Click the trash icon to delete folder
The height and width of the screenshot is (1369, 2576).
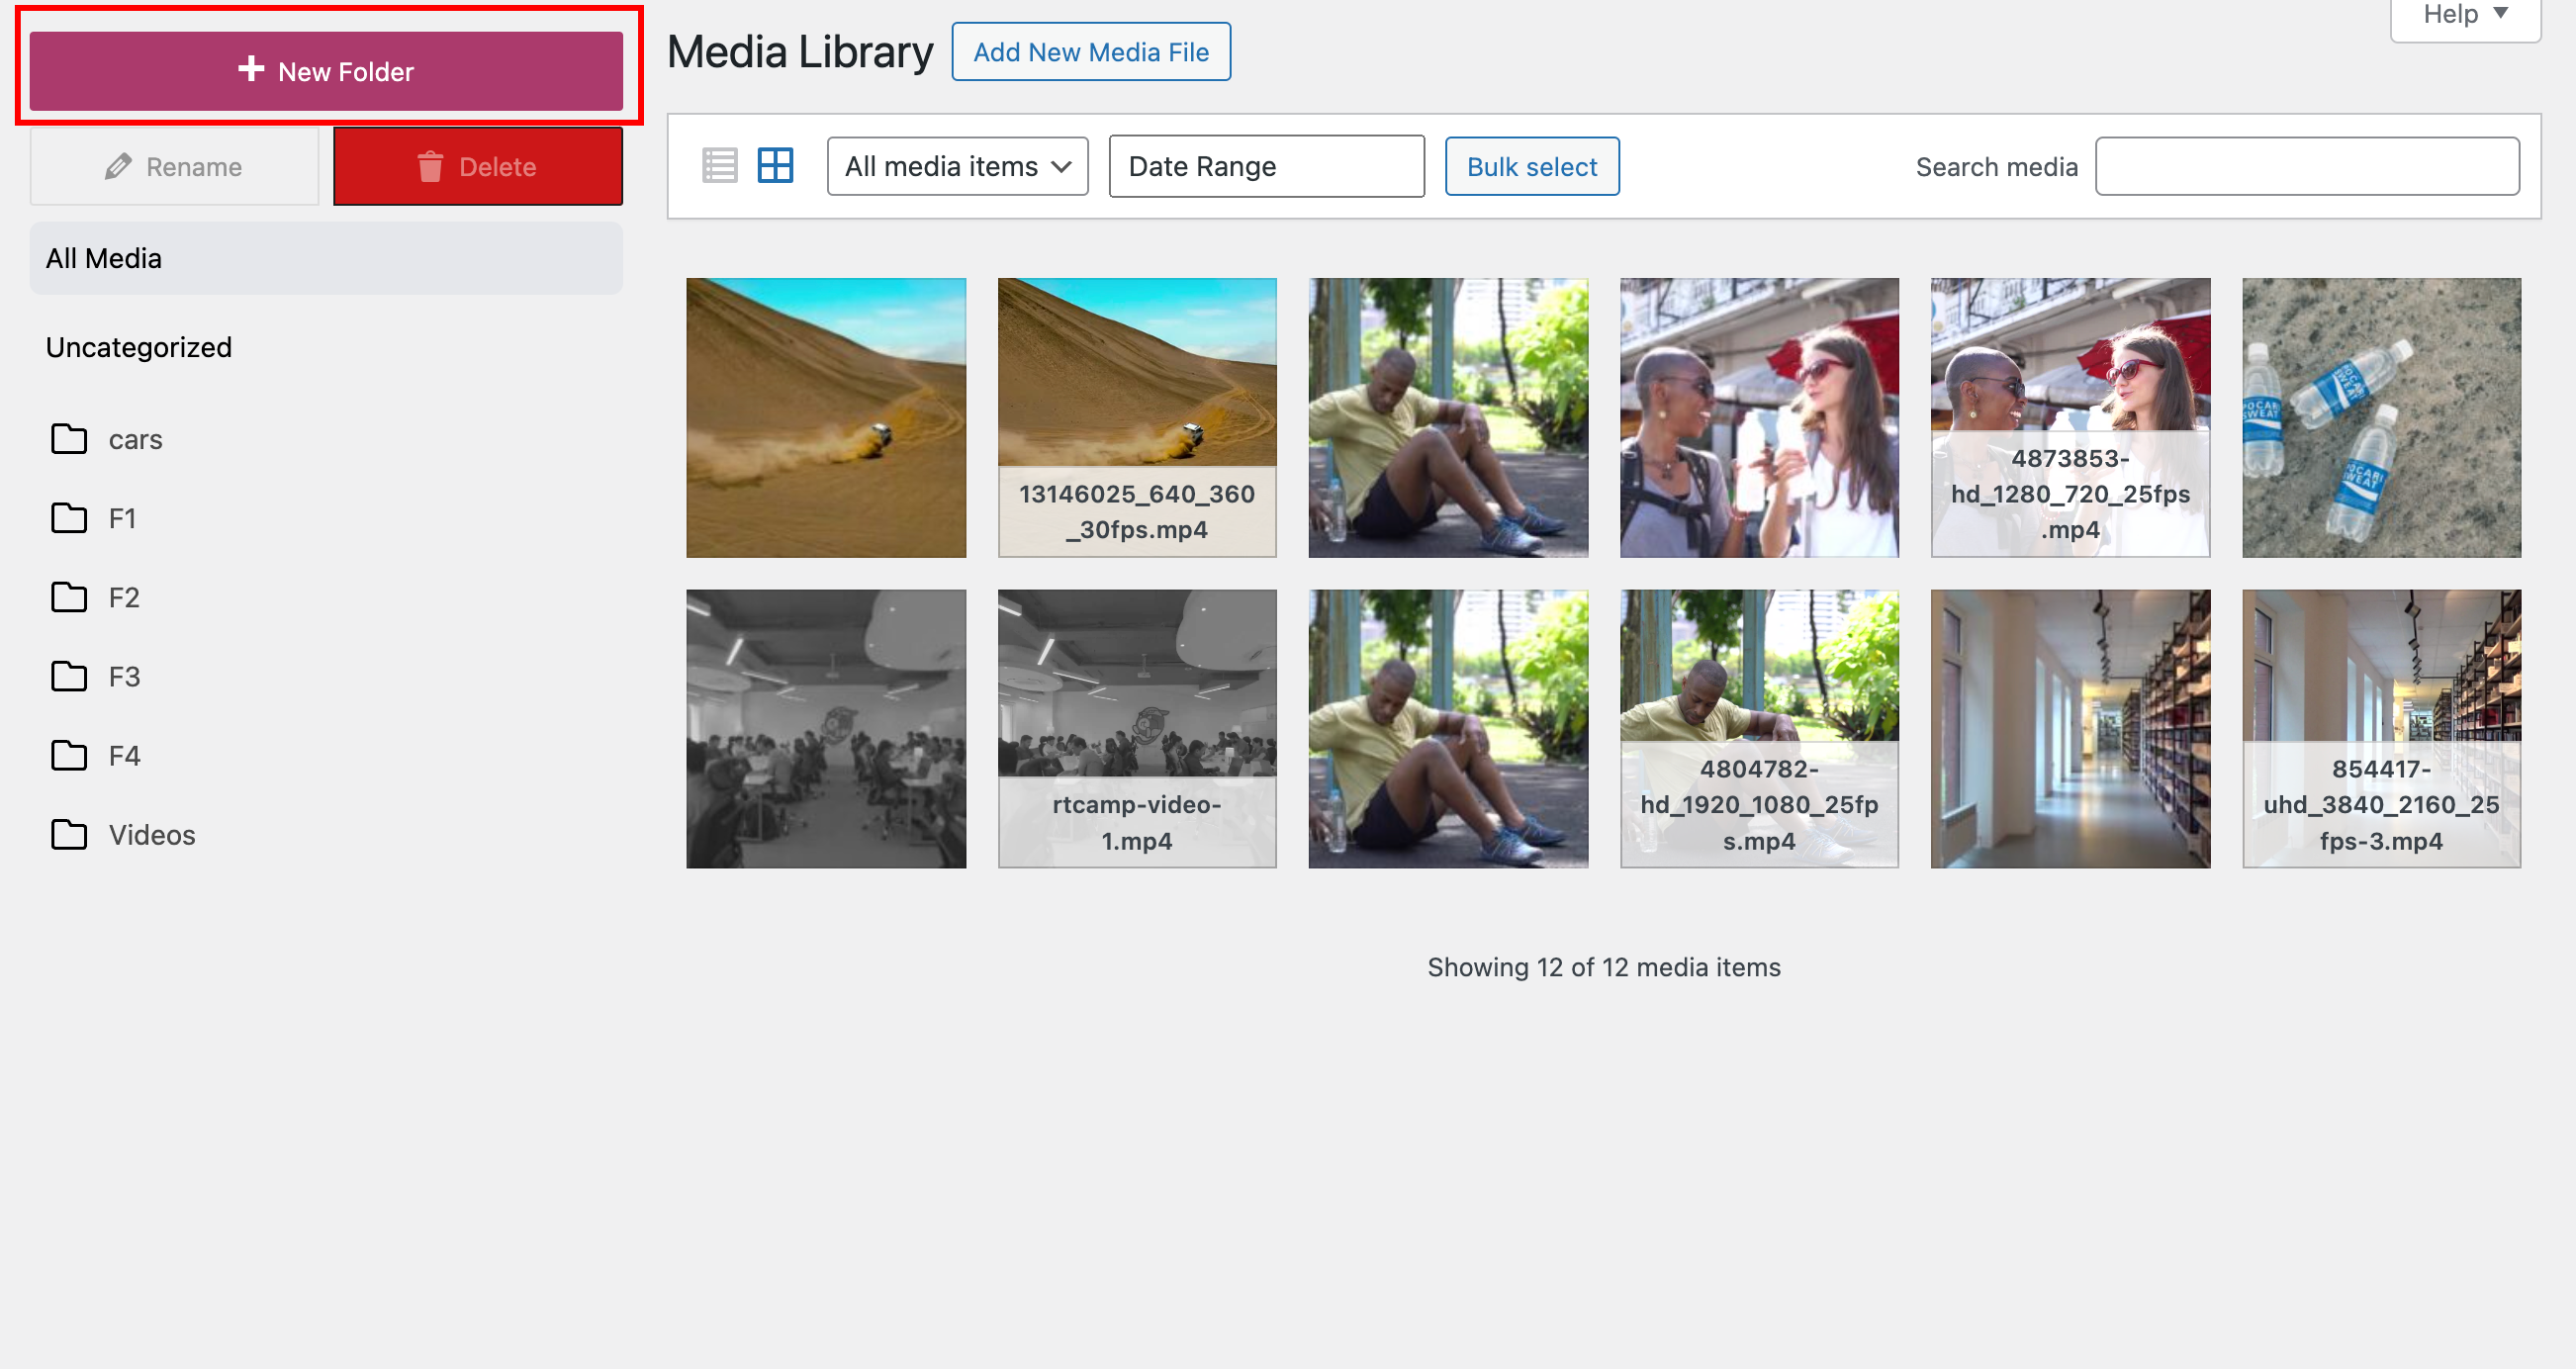click(x=430, y=166)
